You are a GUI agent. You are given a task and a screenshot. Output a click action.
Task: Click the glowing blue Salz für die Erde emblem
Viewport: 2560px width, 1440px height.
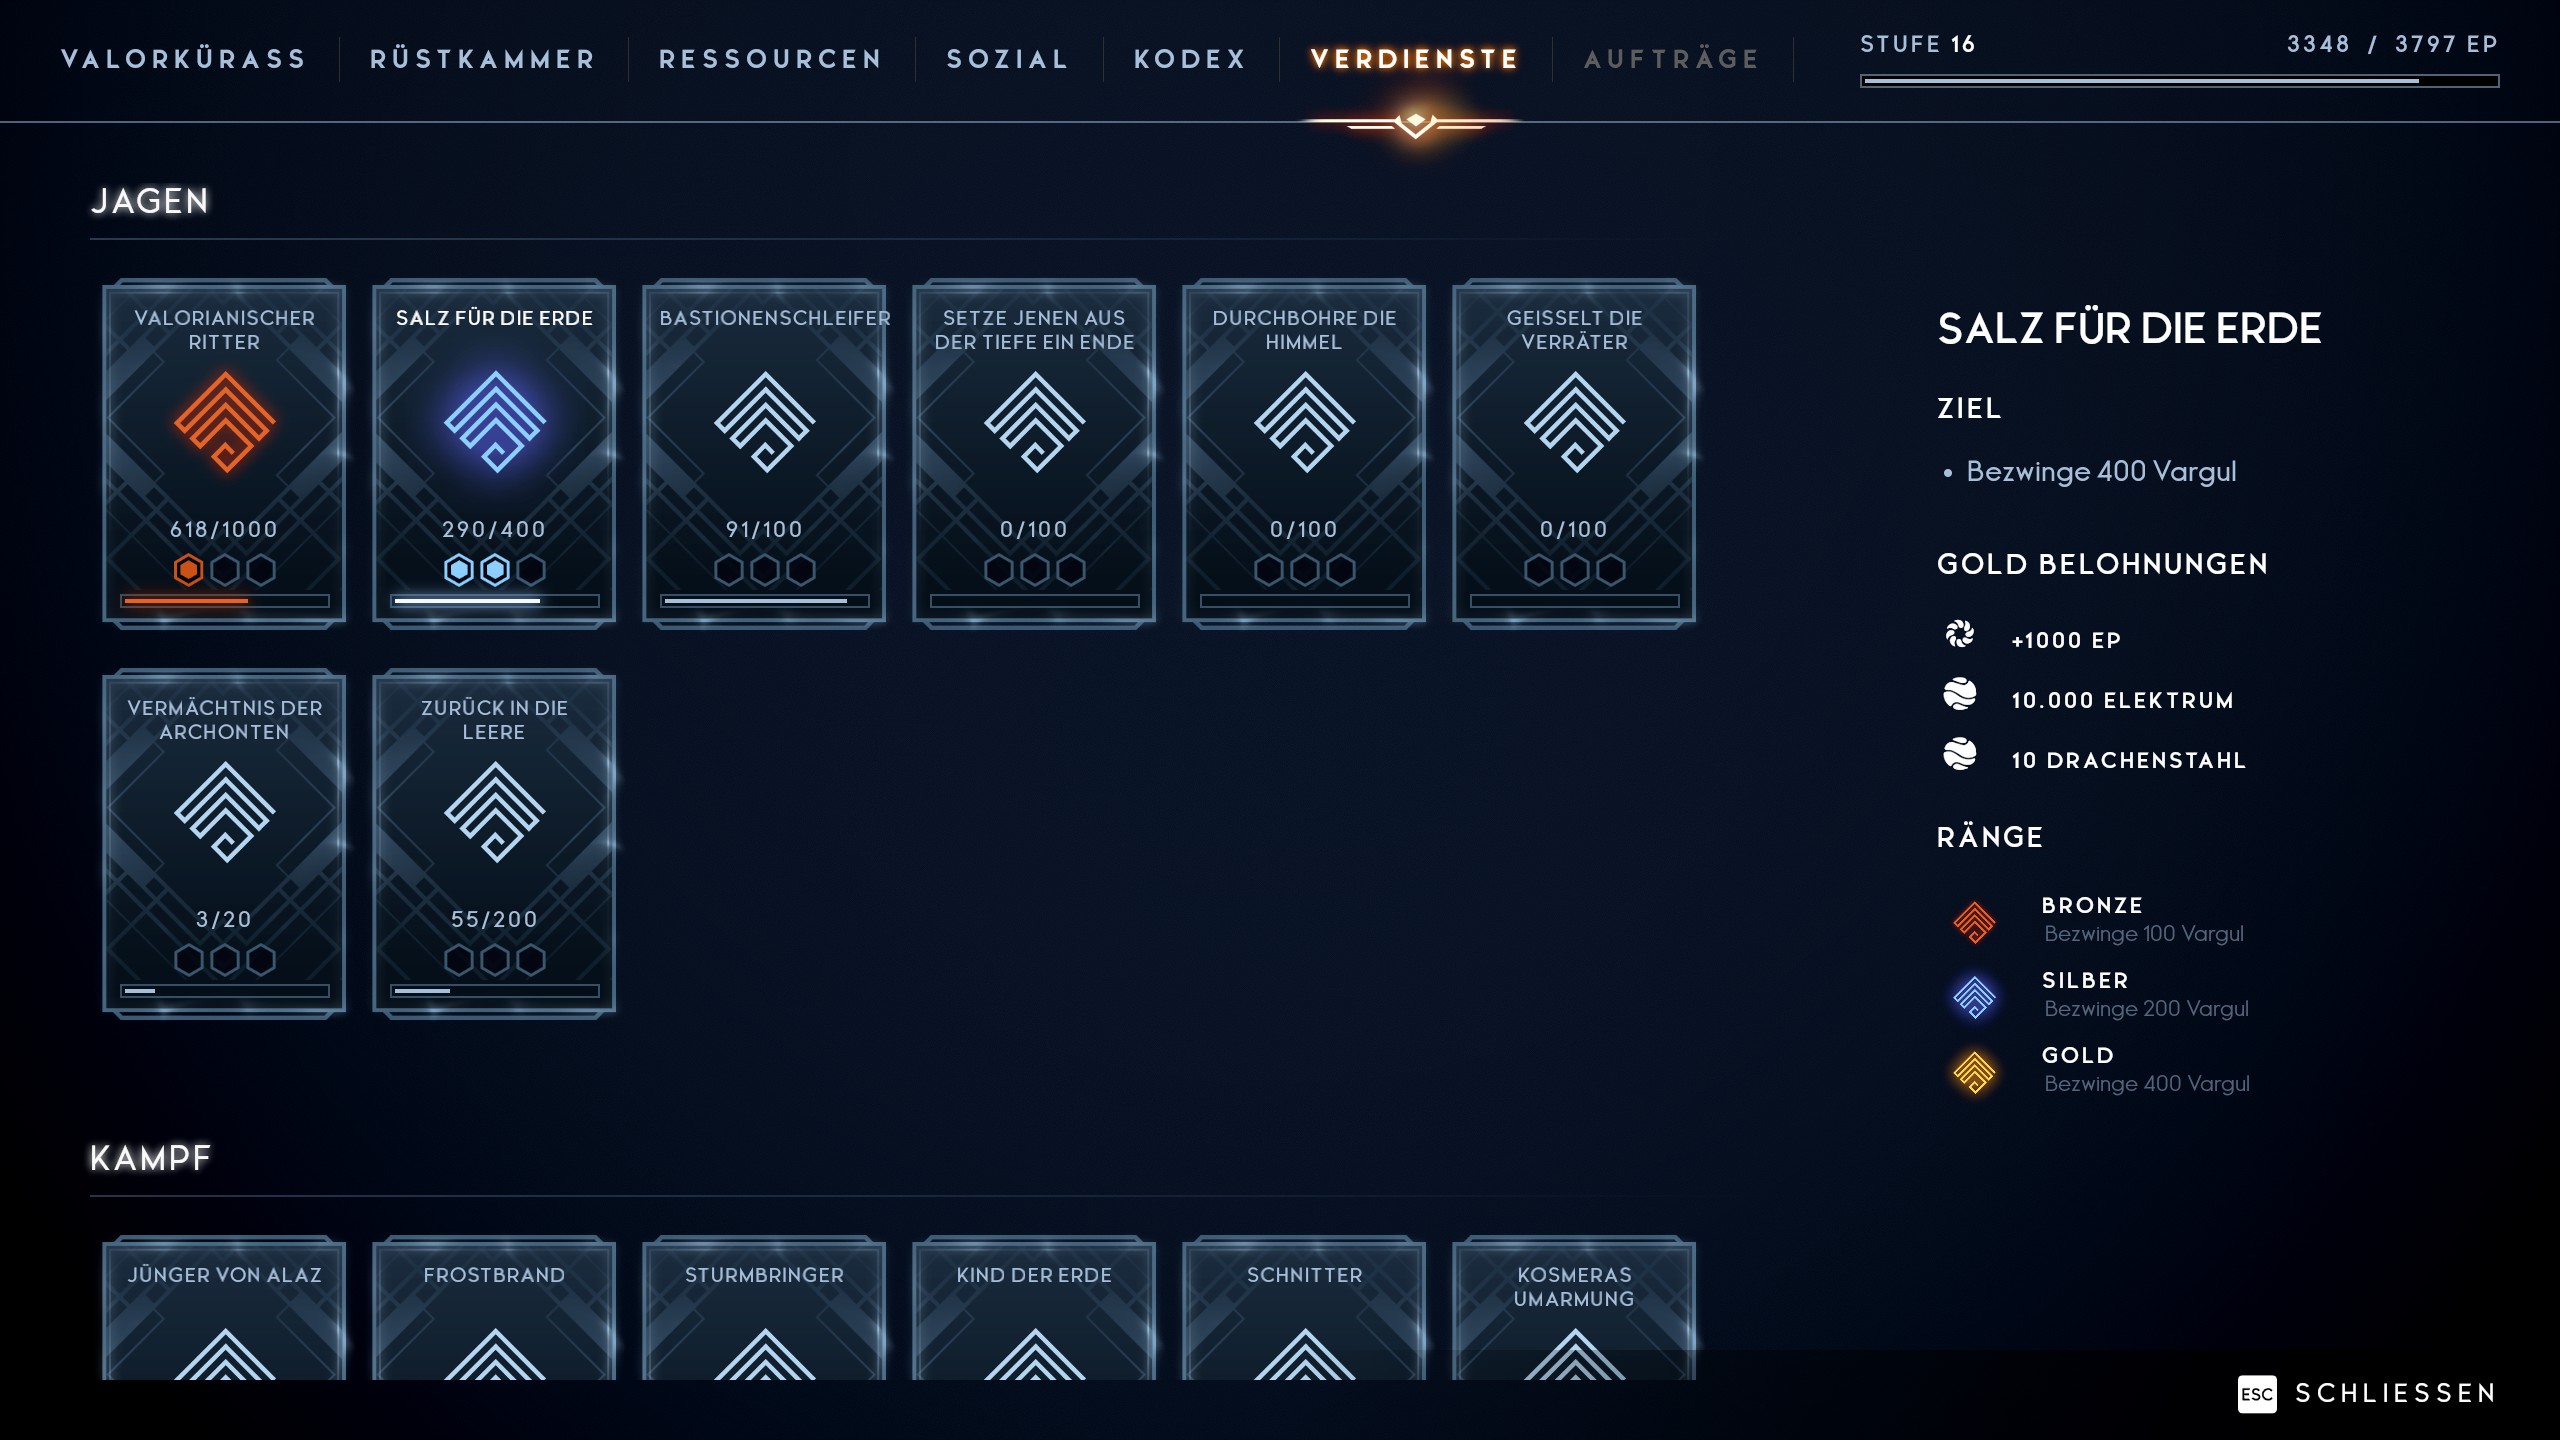pyautogui.click(x=494, y=421)
